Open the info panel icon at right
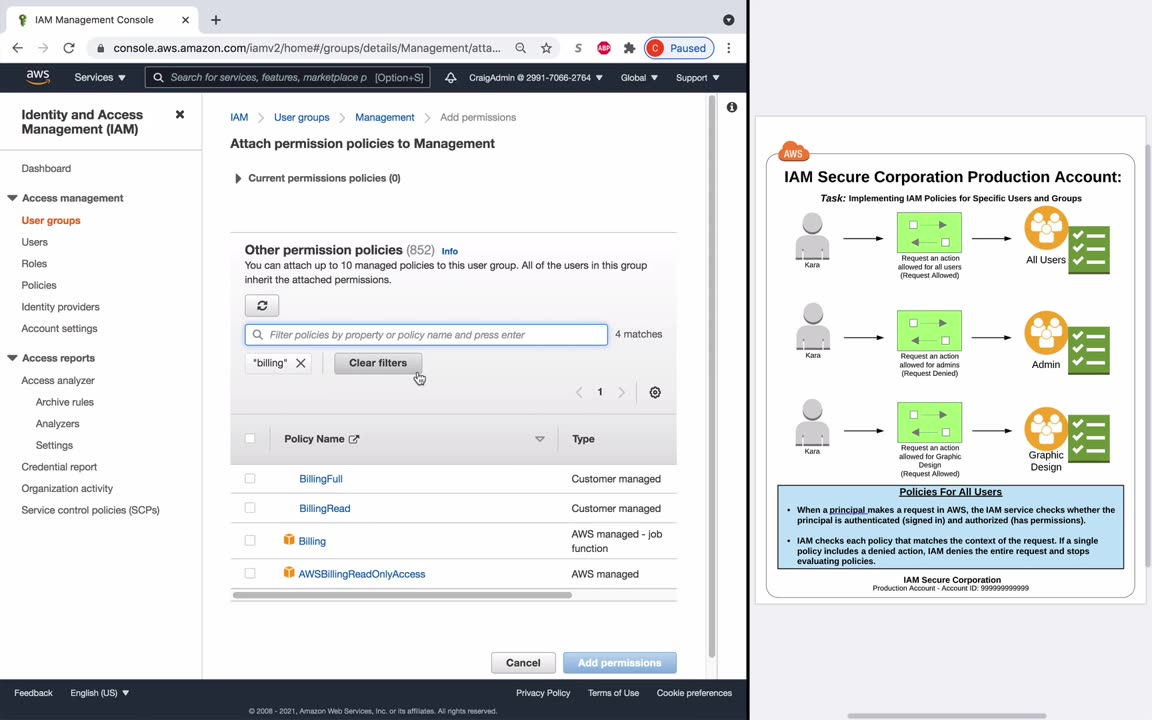The image size is (1152, 720). pyautogui.click(x=732, y=107)
